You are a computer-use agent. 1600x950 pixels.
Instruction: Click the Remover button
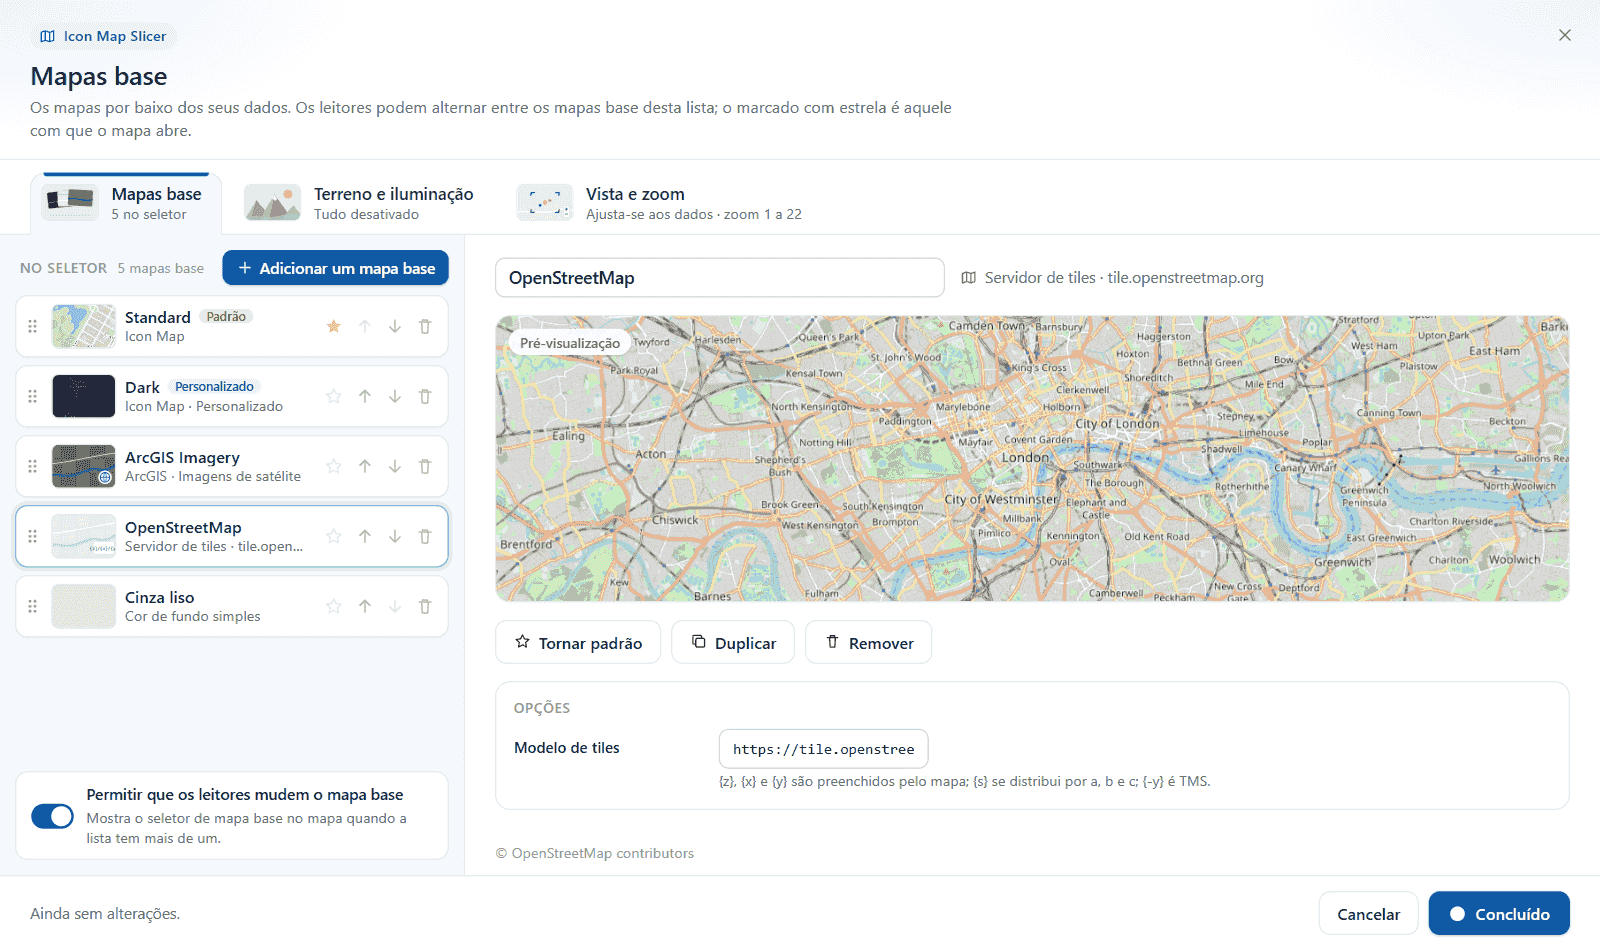point(869,642)
